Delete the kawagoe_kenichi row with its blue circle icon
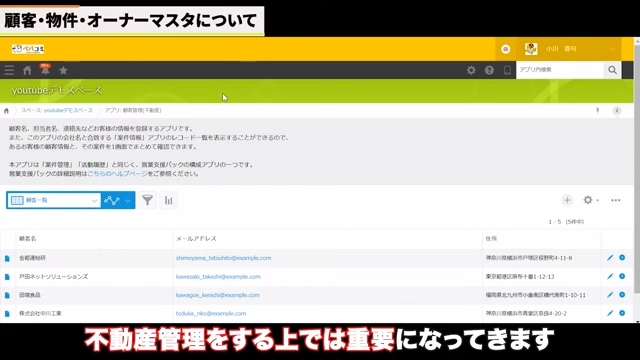640x360 pixels. (x=622, y=295)
